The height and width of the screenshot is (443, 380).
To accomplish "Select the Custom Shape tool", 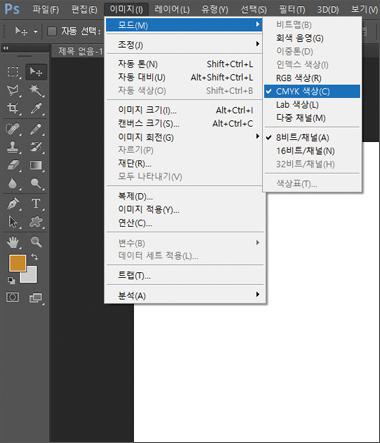I will (36, 222).
